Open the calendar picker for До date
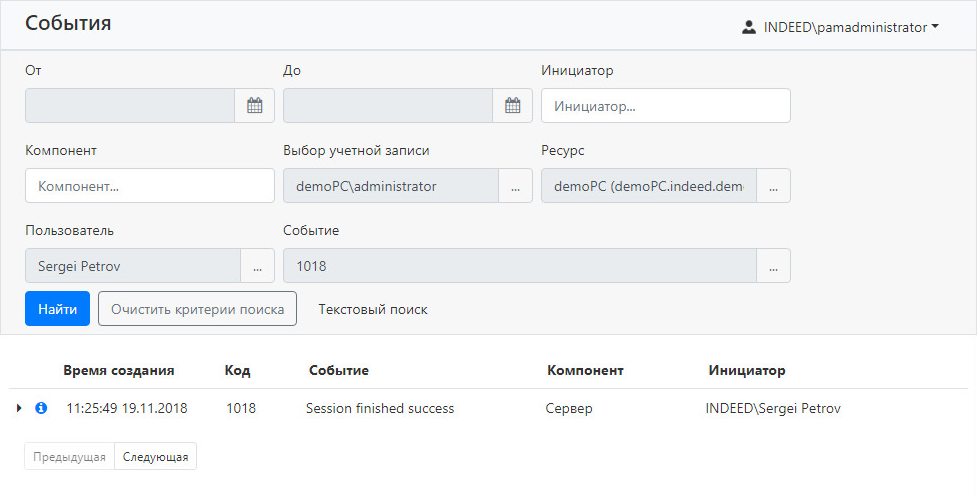The width and height of the screenshot is (977, 499). click(x=512, y=106)
